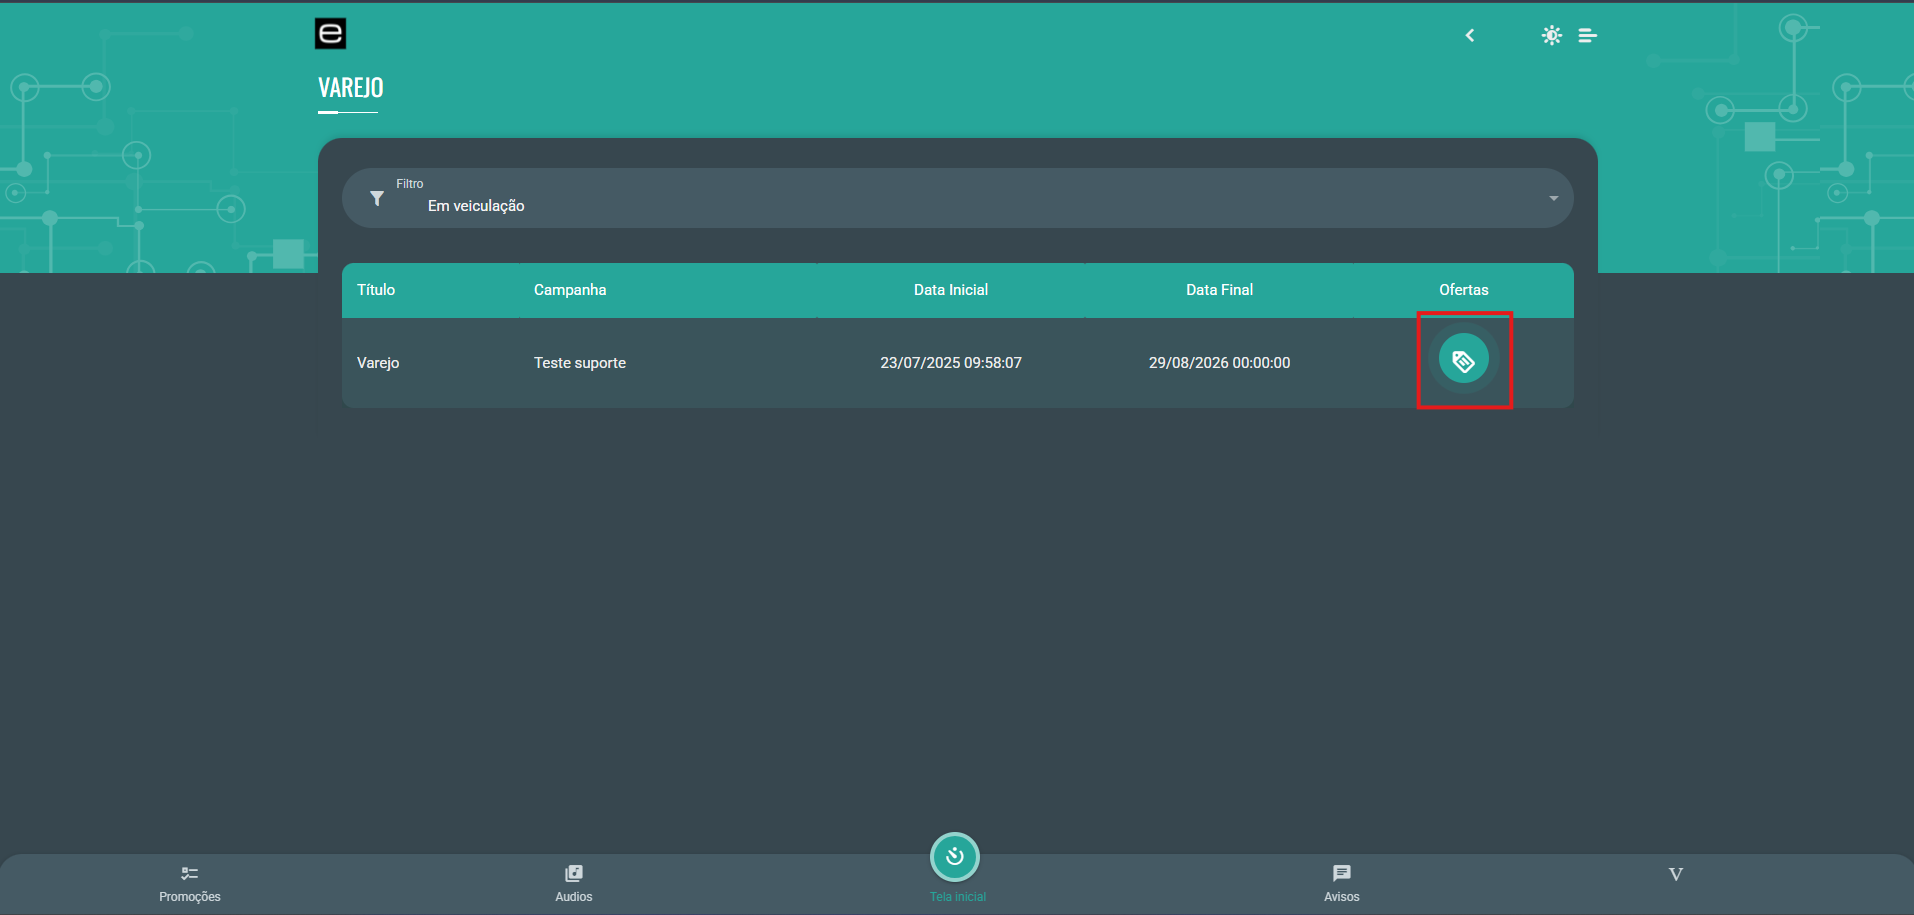Go to Promoções in bottom navigation
1914x915 pixels.
point(190,883)
